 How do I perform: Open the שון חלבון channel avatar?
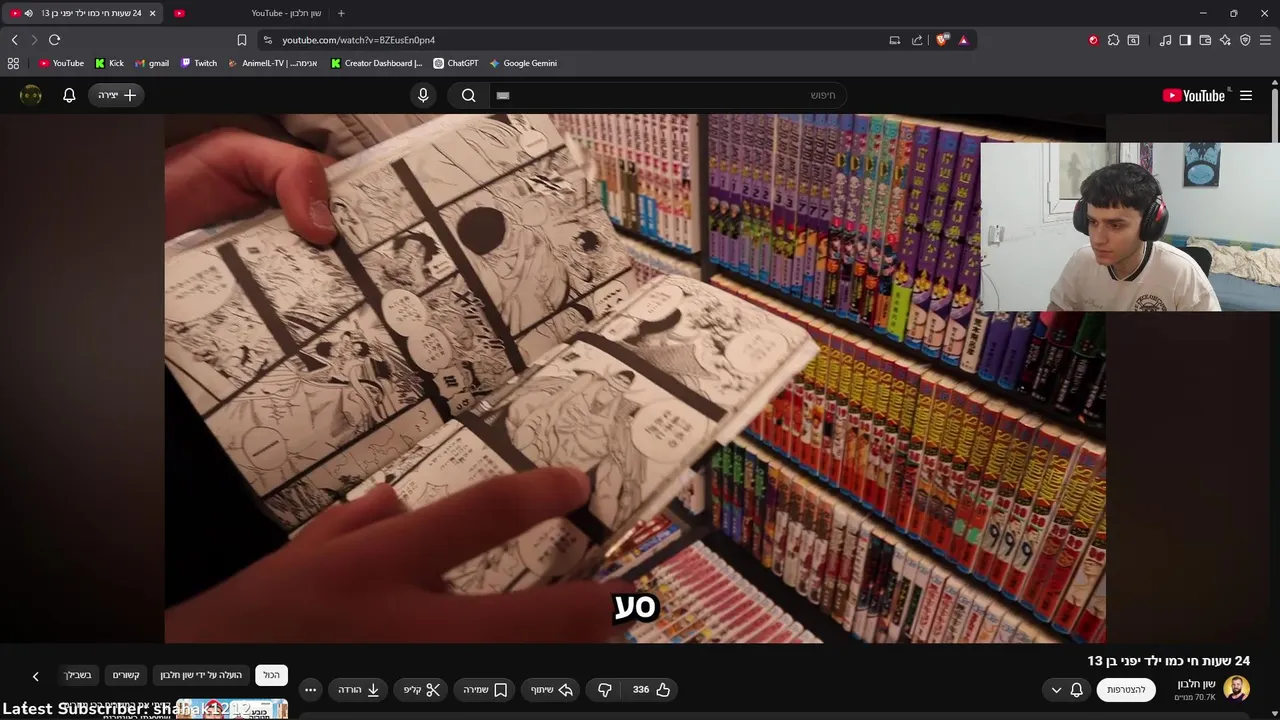pyautogui.click(x=1237, y=689)
